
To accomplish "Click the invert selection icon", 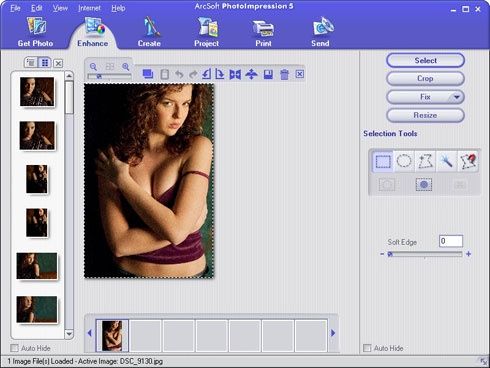I will [424, 184].
